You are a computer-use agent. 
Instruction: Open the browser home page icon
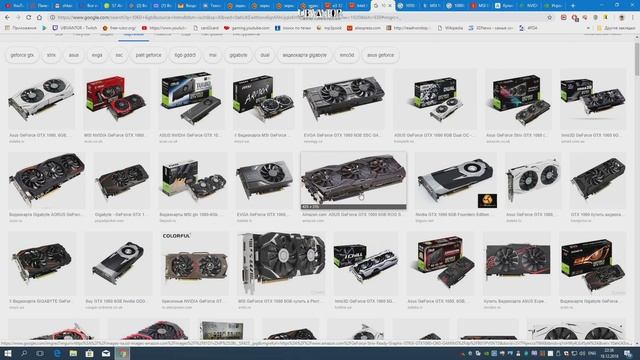(39, 18)
